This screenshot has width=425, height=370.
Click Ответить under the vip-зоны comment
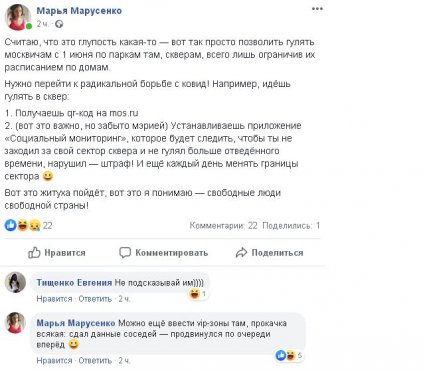(95, 360)
